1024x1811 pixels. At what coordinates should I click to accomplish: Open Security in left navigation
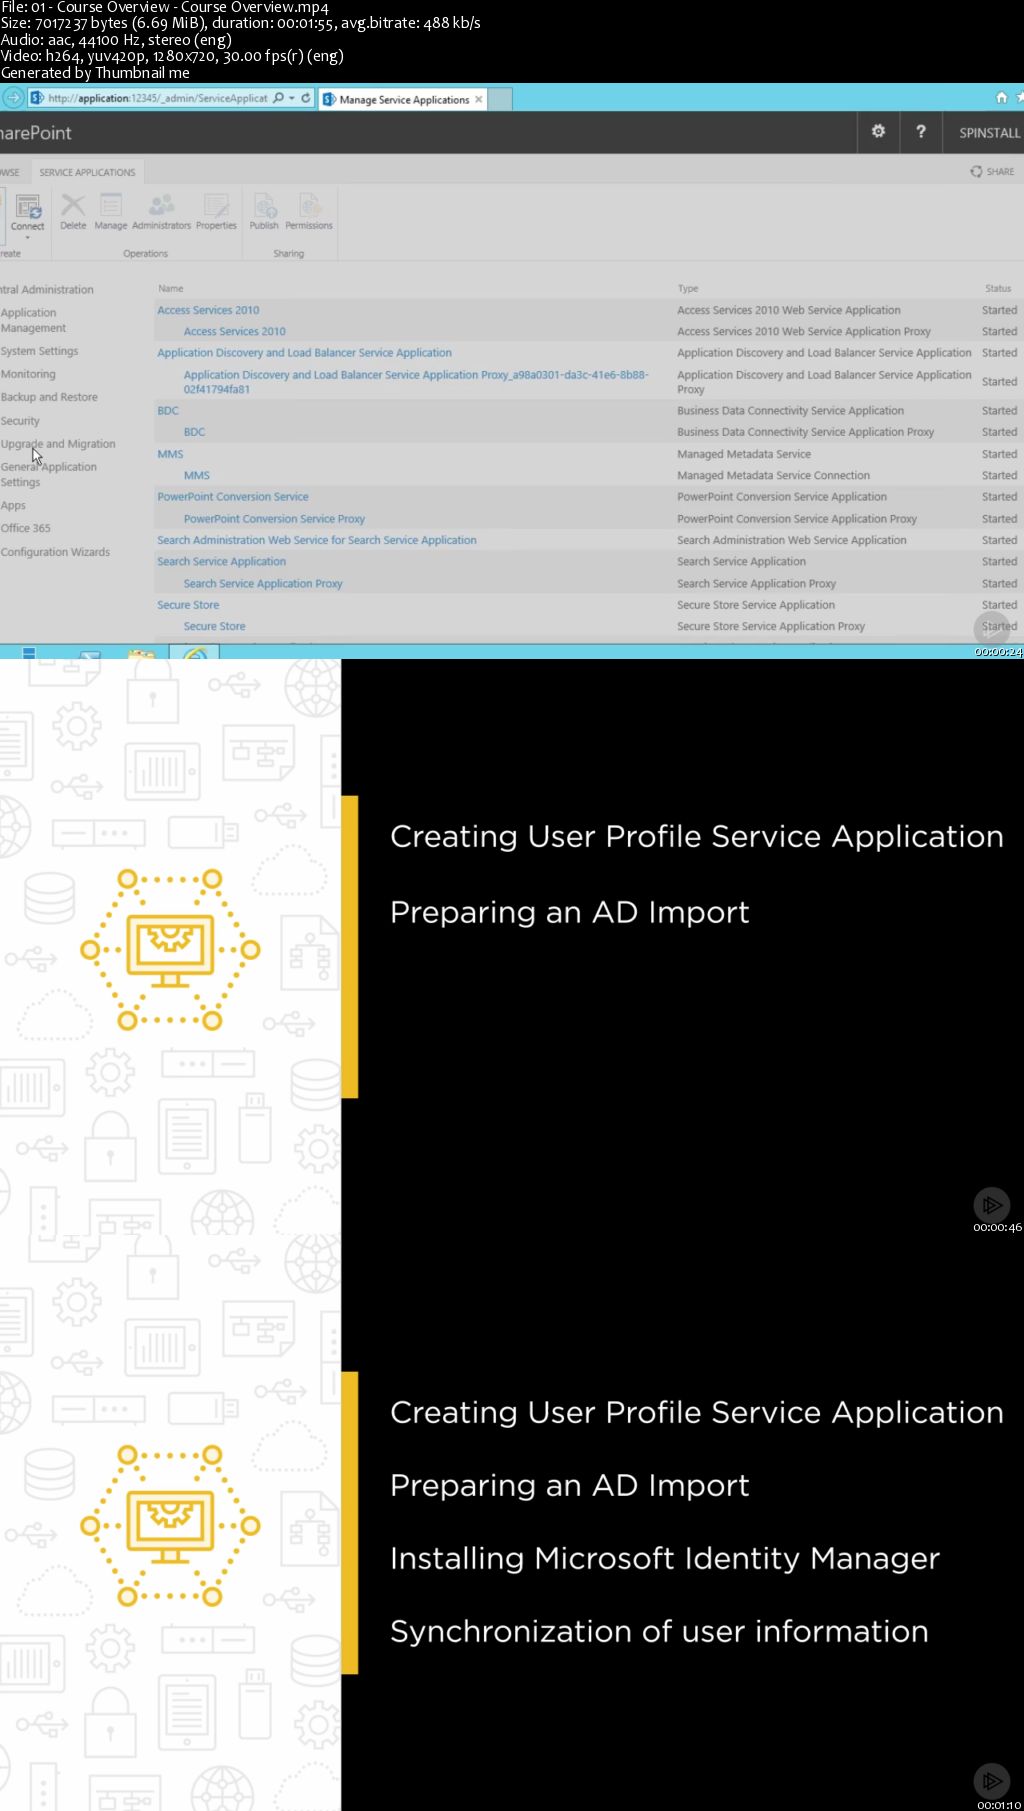(x=20, y=421)
